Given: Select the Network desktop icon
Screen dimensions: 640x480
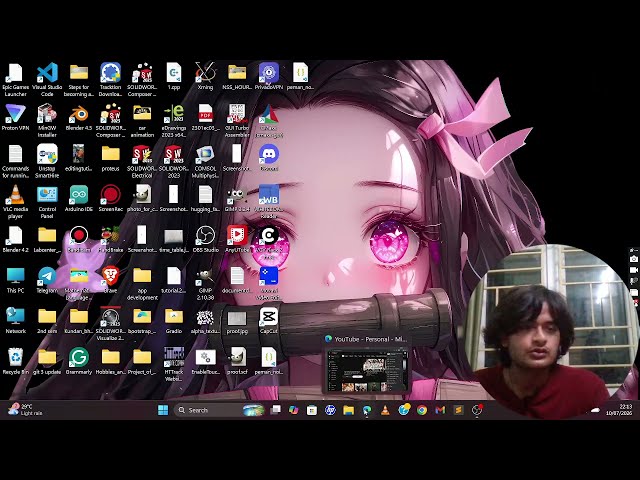Looking at the screenshot, I should click(x=16, y=320).
